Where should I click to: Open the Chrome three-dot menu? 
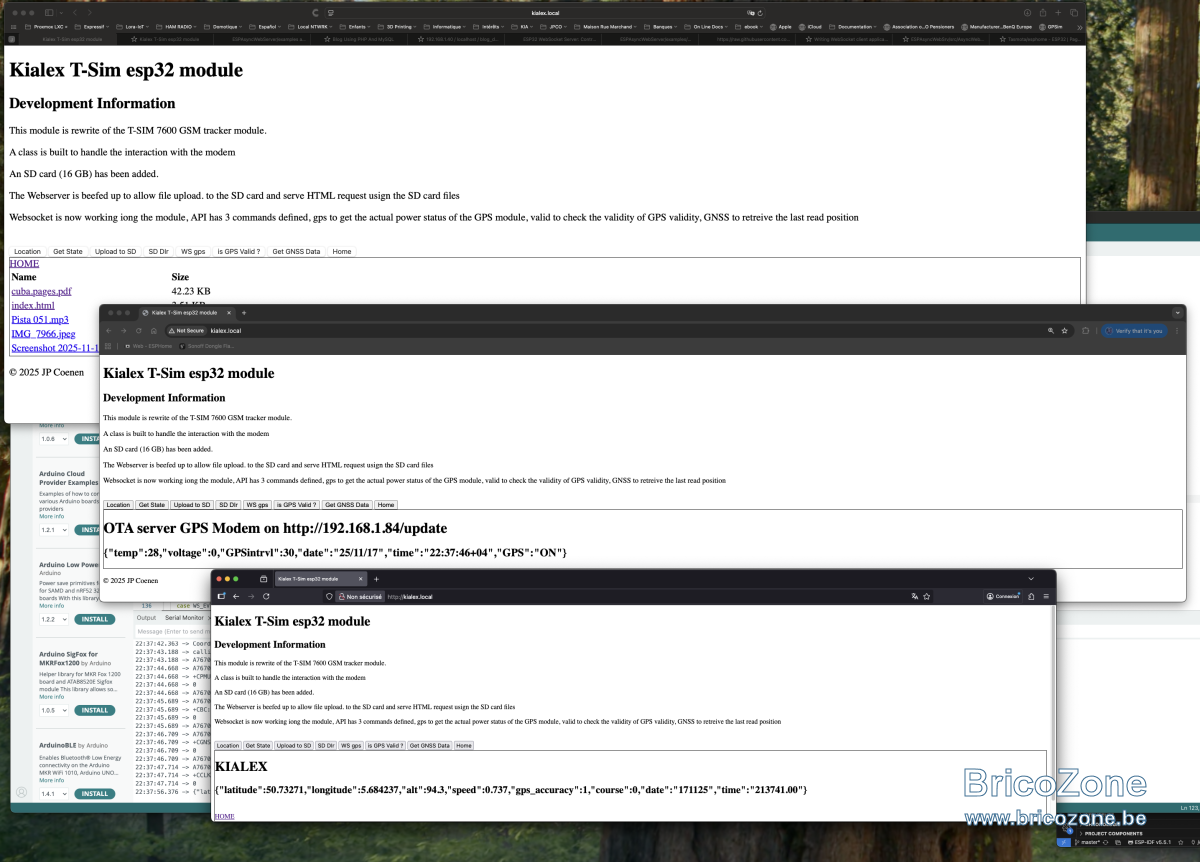pyautogui.click(x=1177, y=330)
